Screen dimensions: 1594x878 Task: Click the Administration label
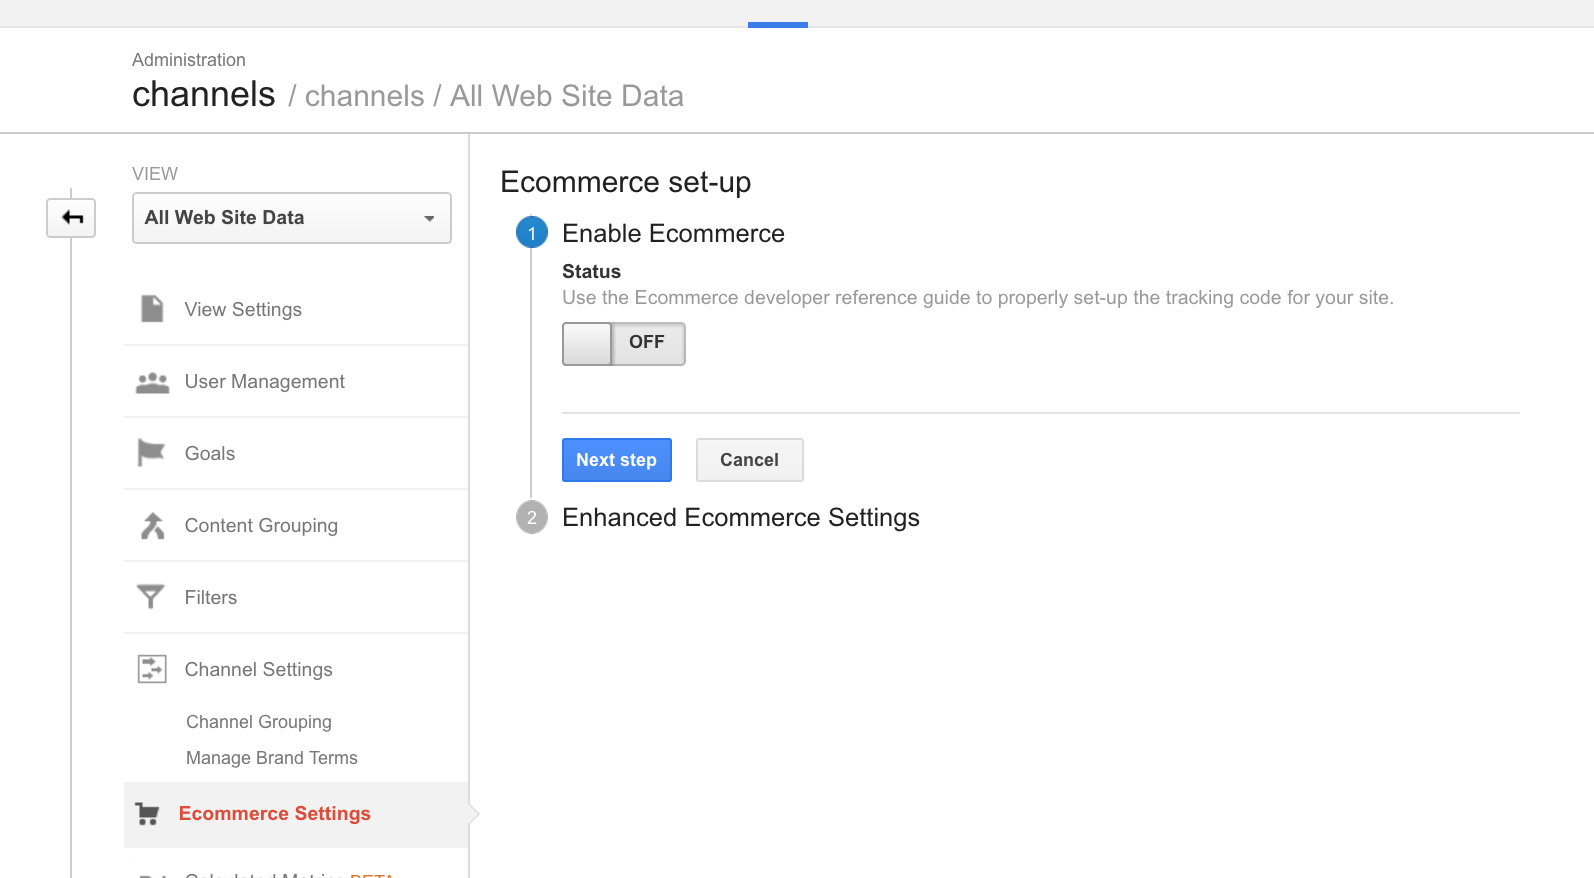[189, 60]
